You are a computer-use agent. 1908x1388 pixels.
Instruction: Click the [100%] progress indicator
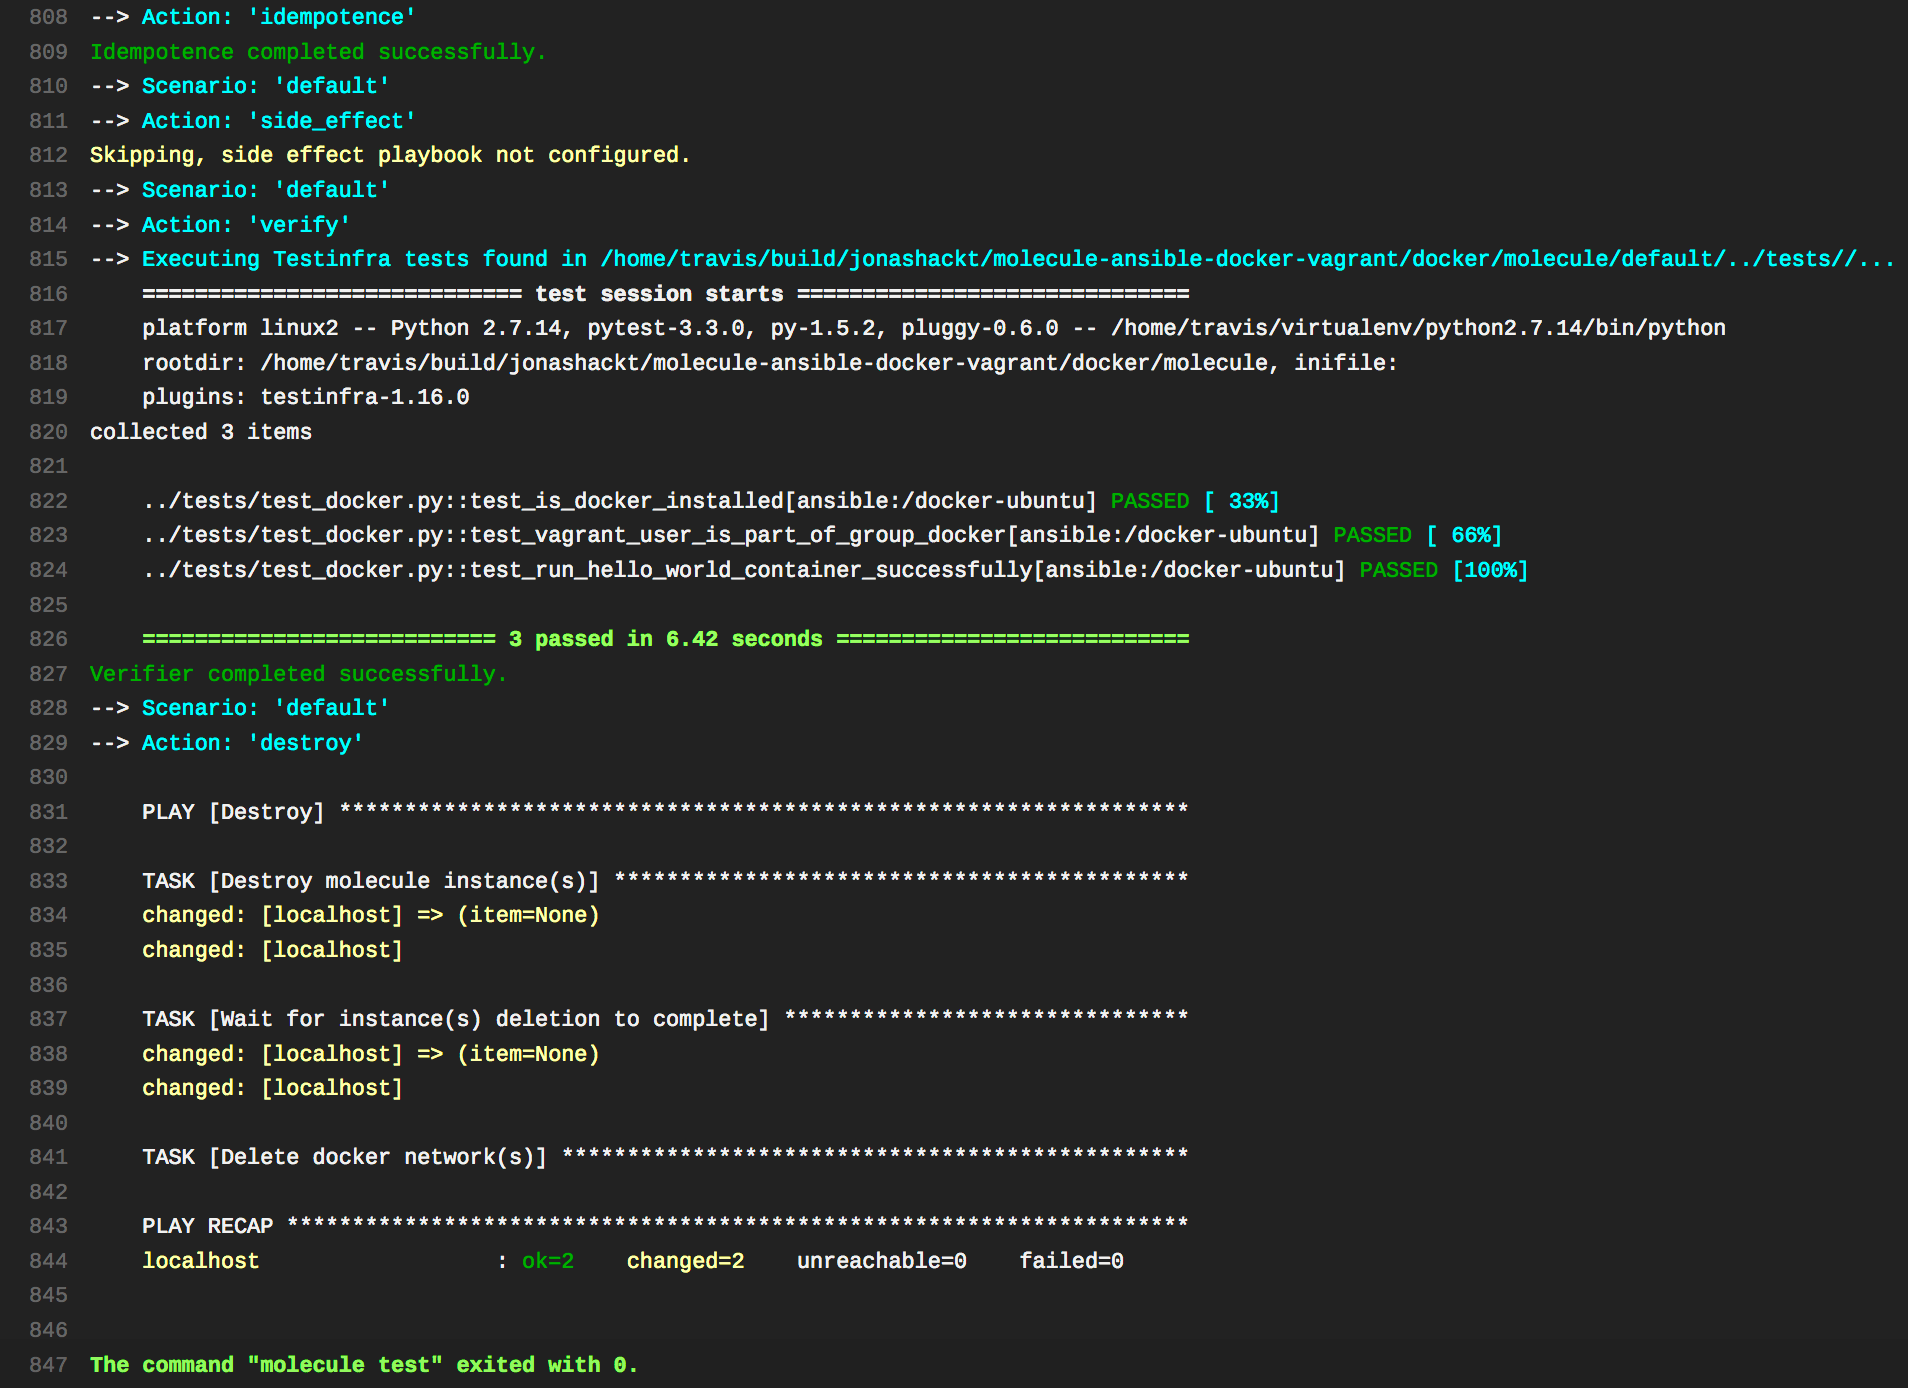1489,570
